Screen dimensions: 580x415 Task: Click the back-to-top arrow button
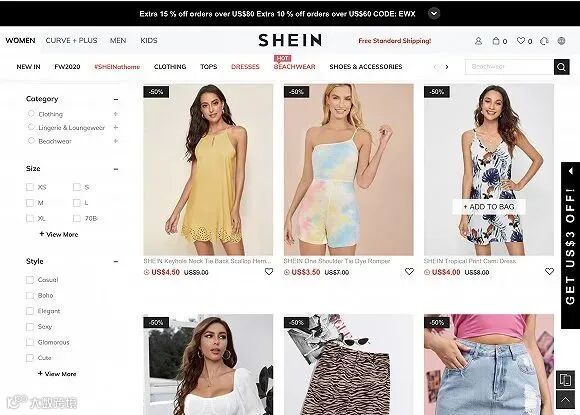[565, 400]
